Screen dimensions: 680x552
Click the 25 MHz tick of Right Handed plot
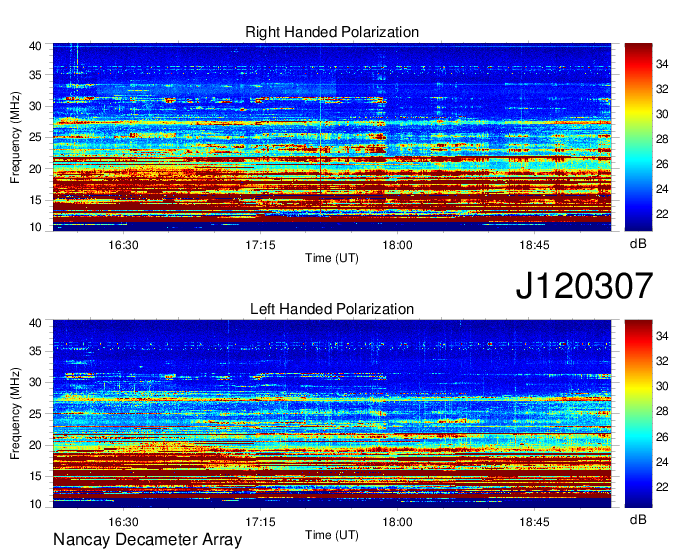[35, 137]
